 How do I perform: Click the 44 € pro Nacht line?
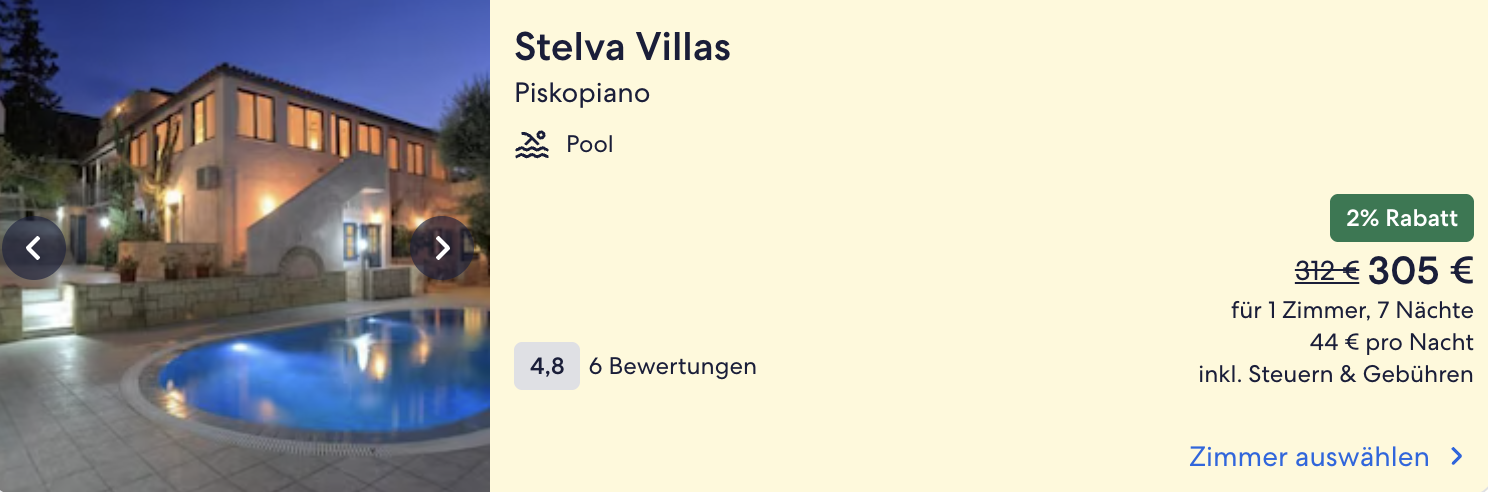tap(1392, 343)
